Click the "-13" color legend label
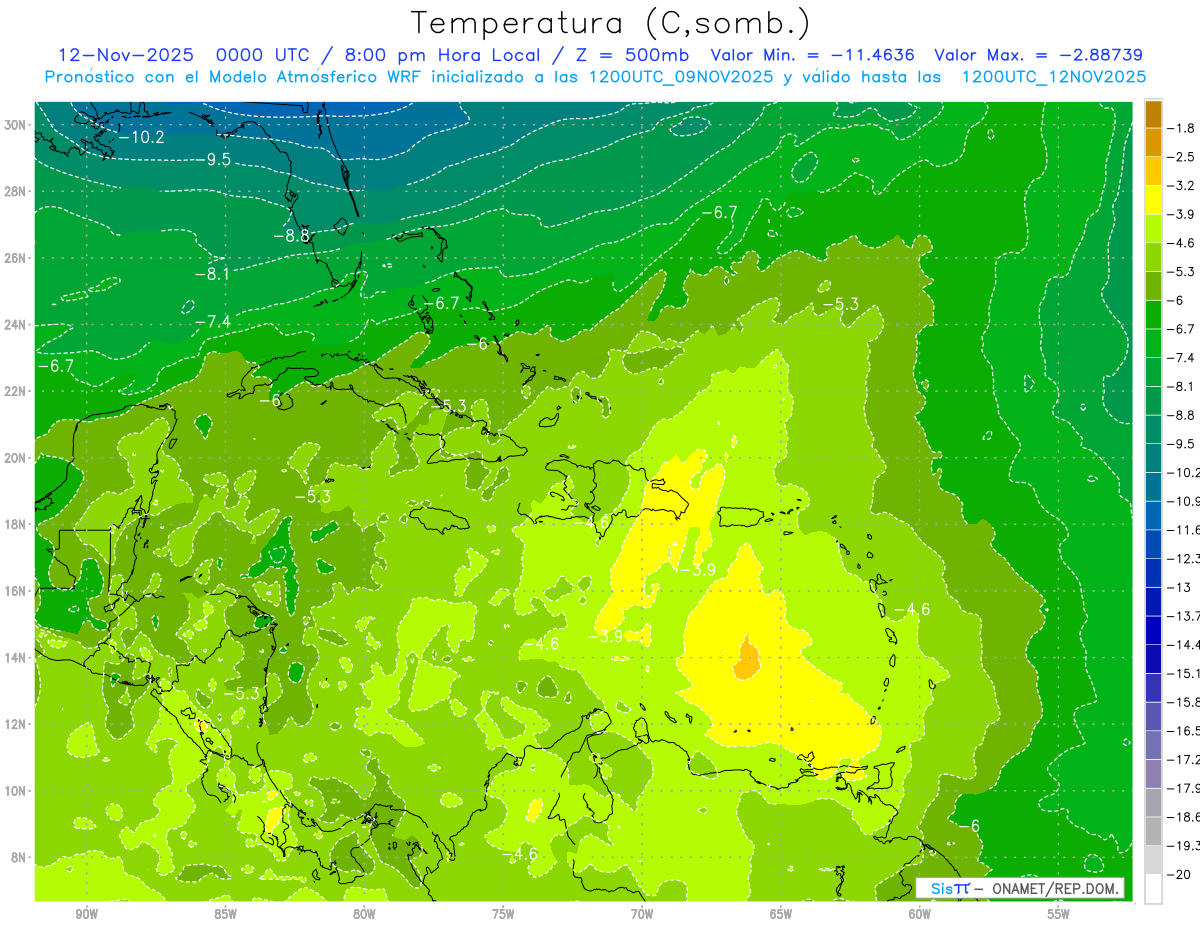 point(1179,587)
